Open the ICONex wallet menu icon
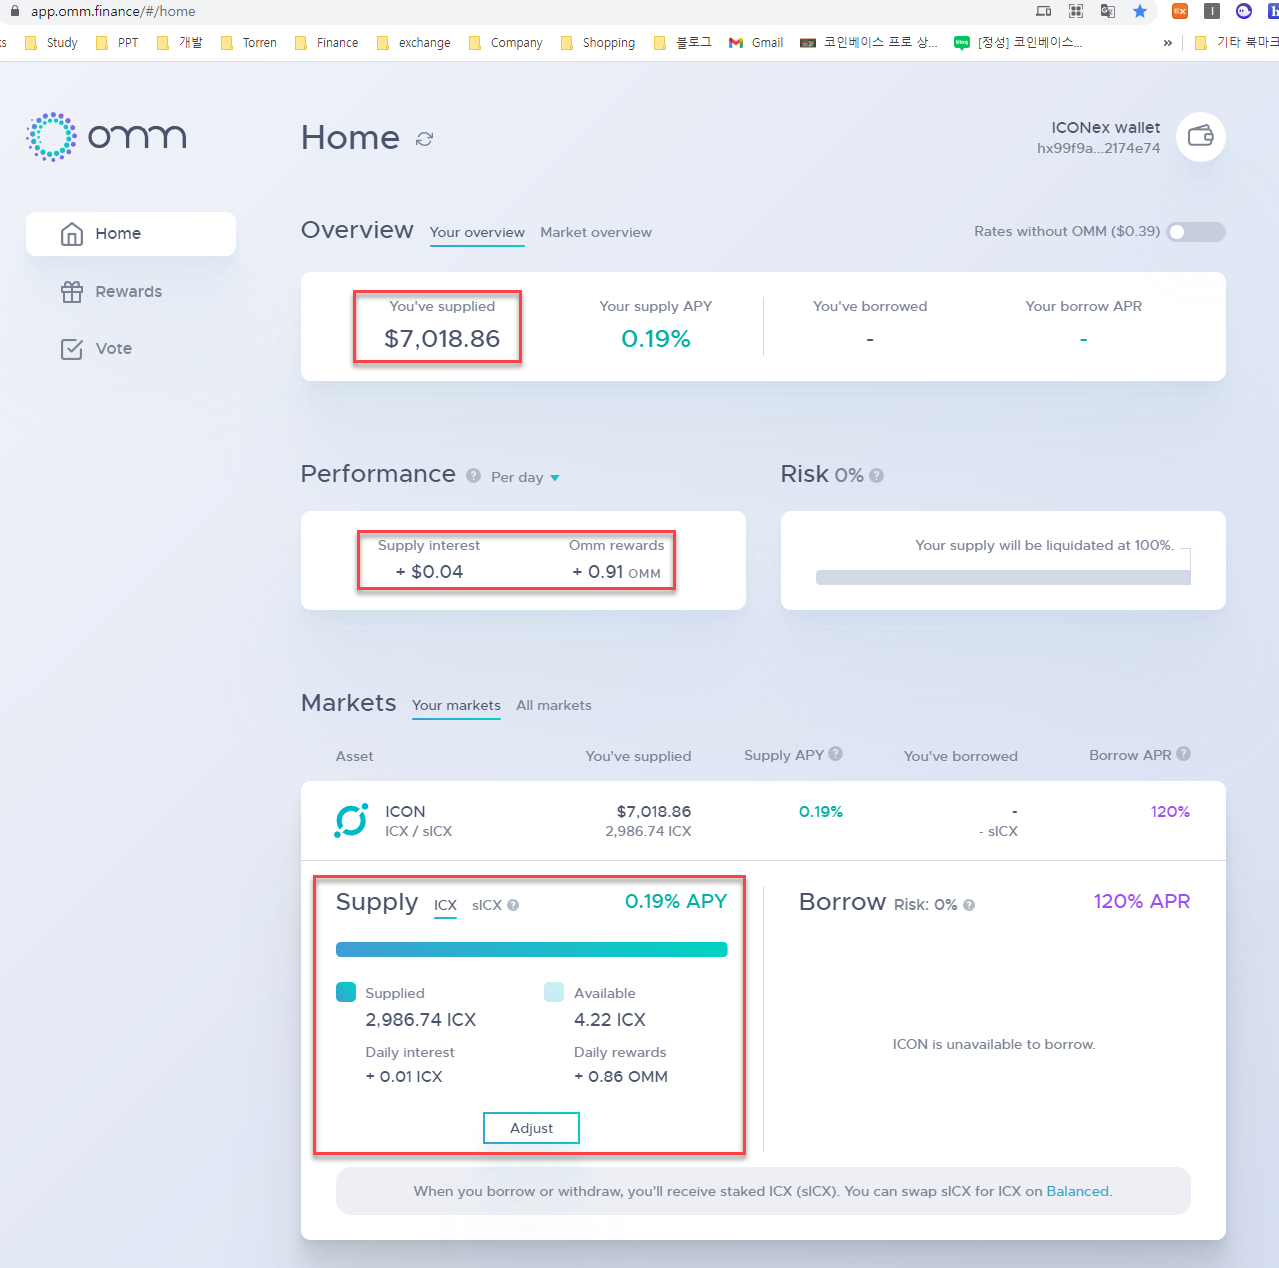 1201,137
